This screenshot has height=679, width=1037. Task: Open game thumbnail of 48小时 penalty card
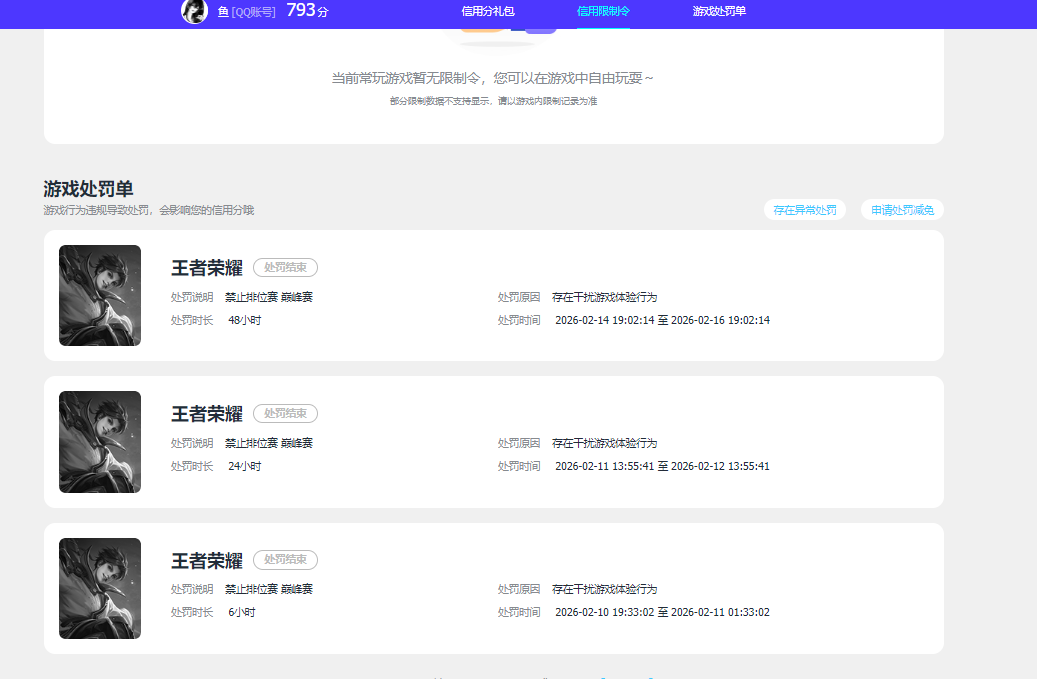(x=100, y=296)
